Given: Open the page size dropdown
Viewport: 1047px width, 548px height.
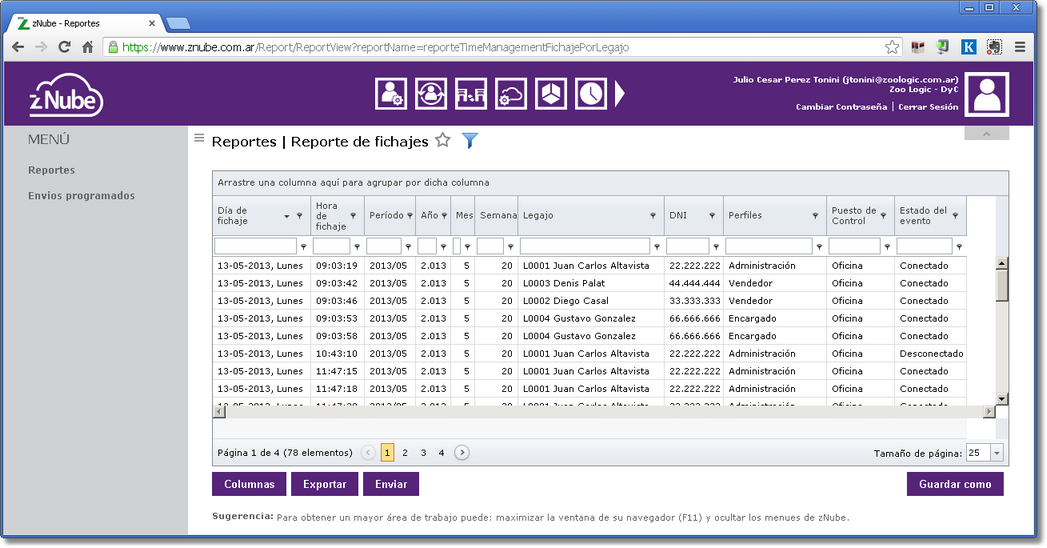Looking at the screenshot, I should [x=996, y=453].
